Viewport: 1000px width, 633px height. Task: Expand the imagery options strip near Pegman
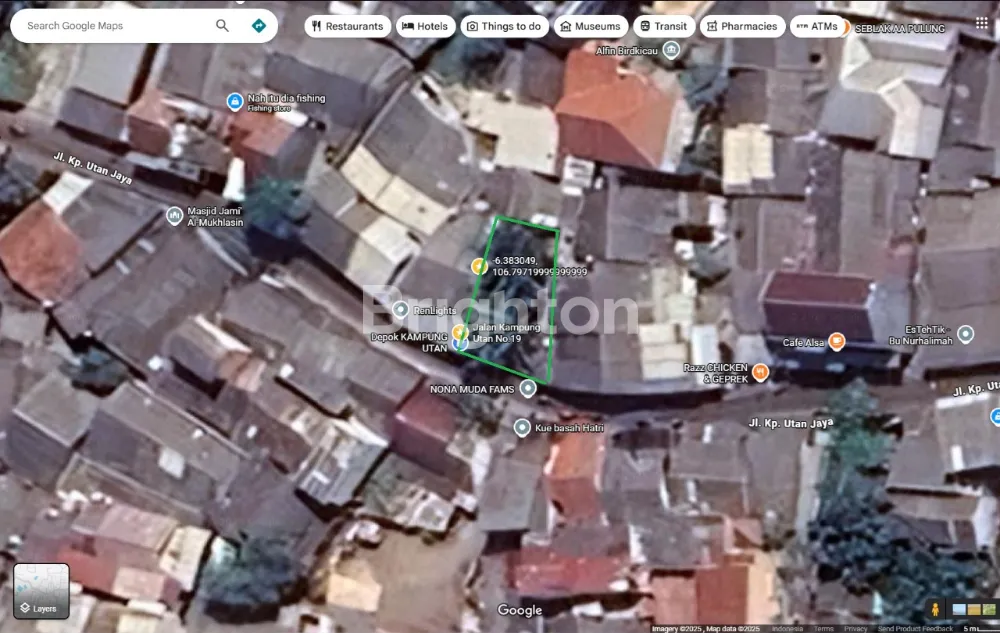click(x=972, y=609)
